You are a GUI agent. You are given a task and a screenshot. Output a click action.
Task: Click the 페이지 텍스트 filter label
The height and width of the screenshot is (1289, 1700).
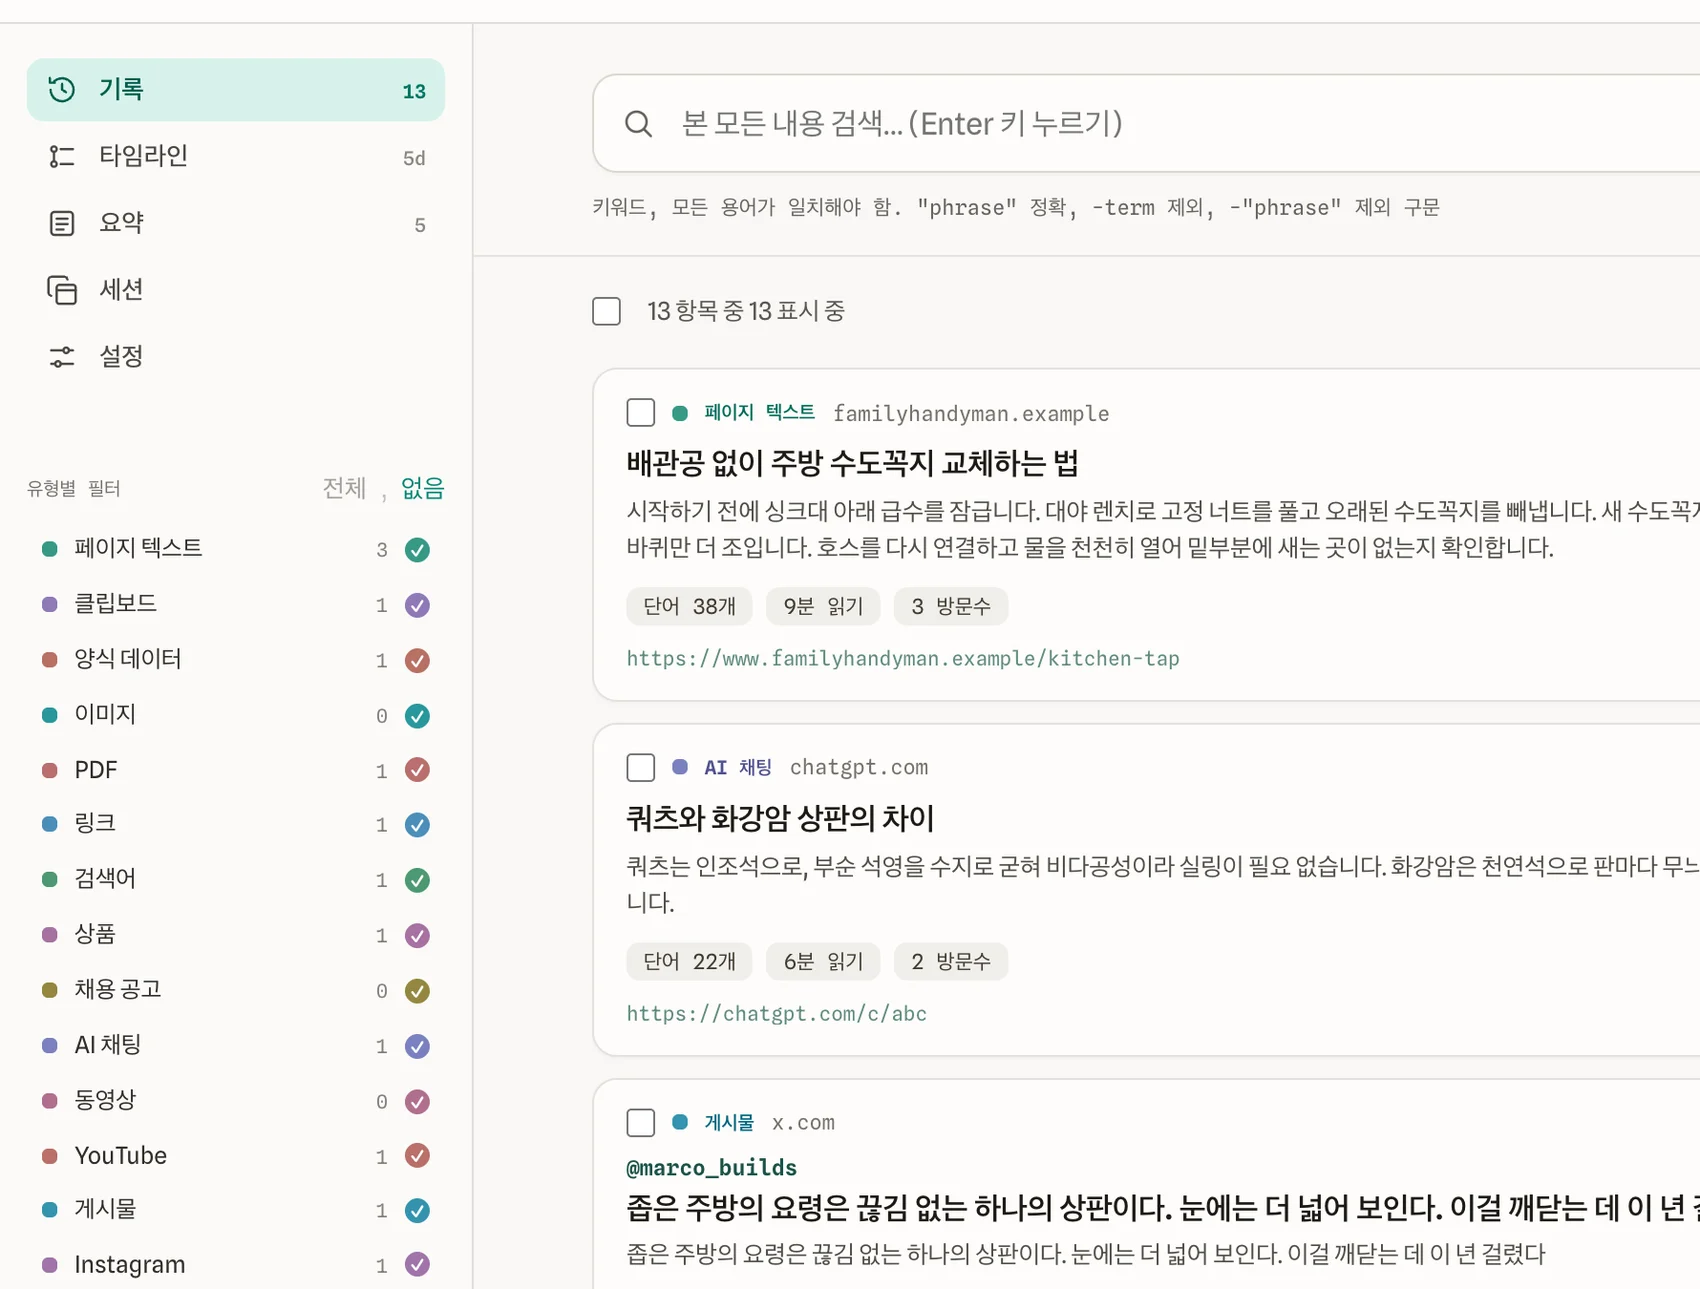coord(138,548)
